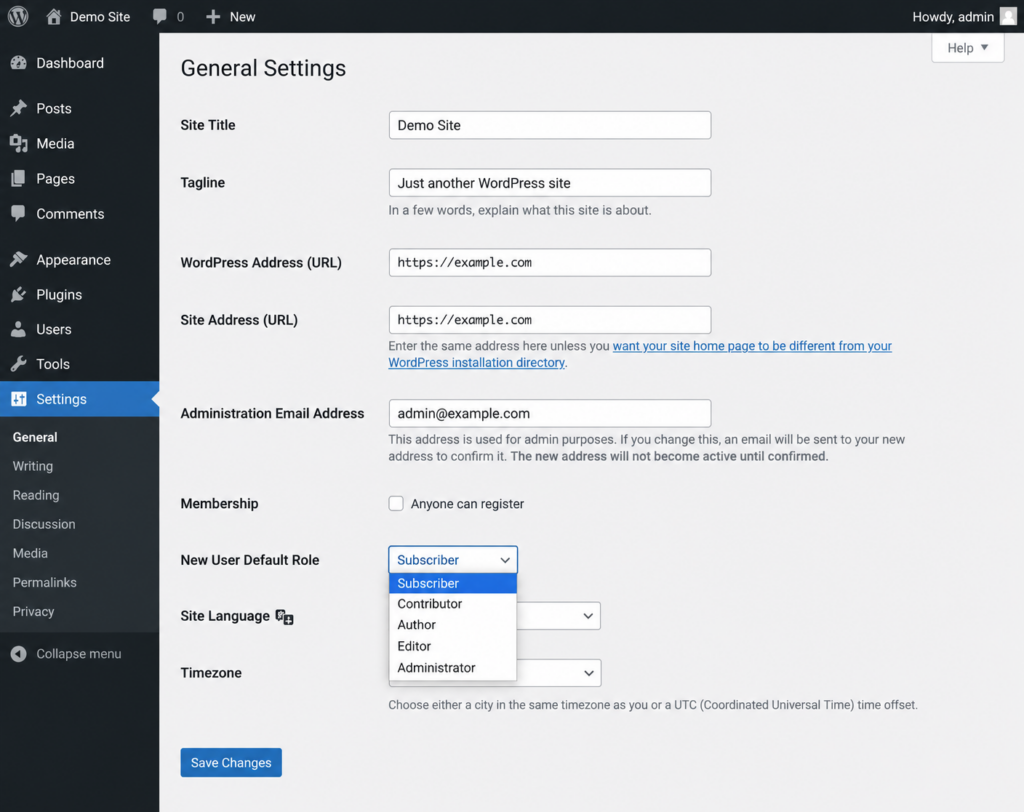
Task: Click the Settings menu label
Action: click(61, 399)
